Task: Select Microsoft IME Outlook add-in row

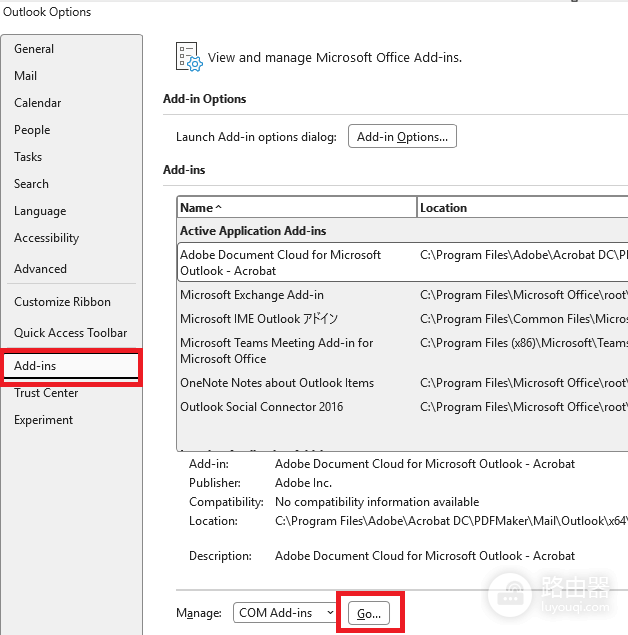Action: coord(402,319)
